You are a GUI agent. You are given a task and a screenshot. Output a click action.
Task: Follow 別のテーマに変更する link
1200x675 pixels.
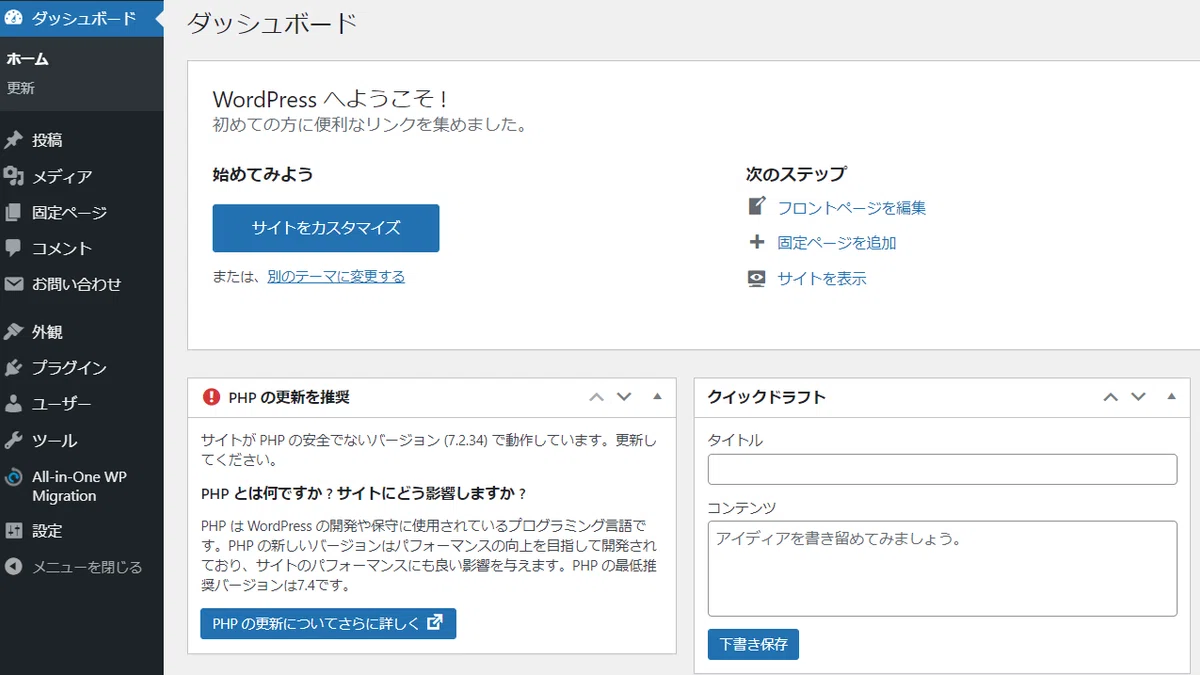tap(336, 277)
